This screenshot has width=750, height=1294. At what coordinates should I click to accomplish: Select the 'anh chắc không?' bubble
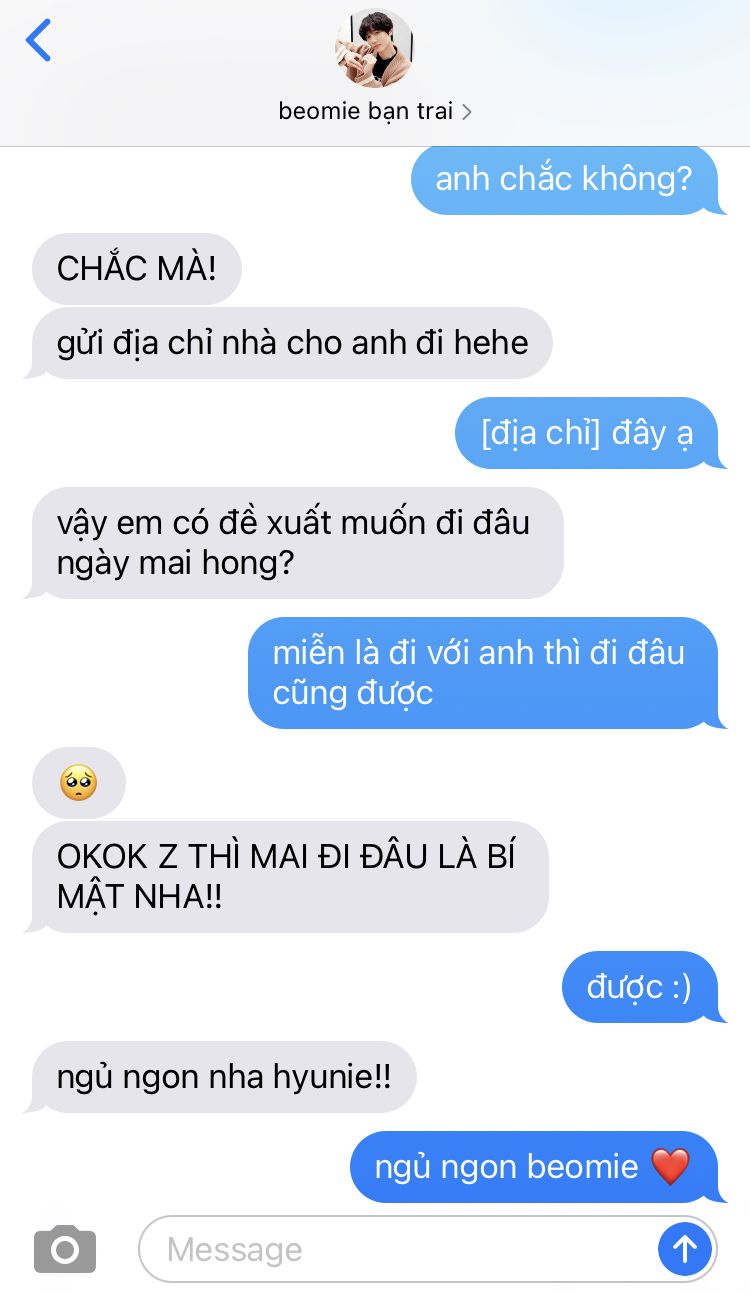click(564, 179)
